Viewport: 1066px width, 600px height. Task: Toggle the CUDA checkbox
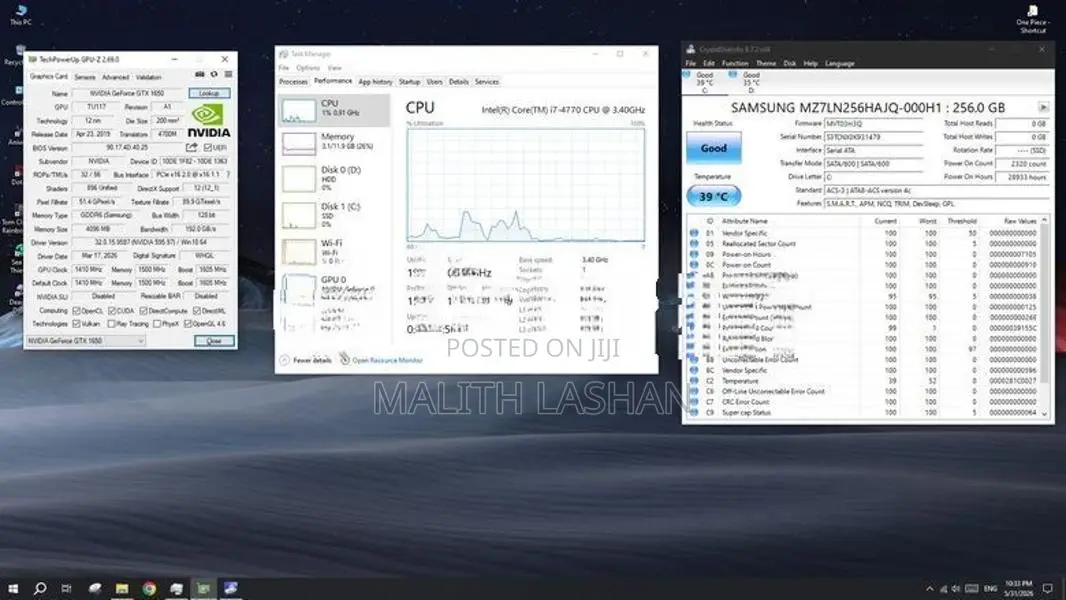[x=111, y=311]
